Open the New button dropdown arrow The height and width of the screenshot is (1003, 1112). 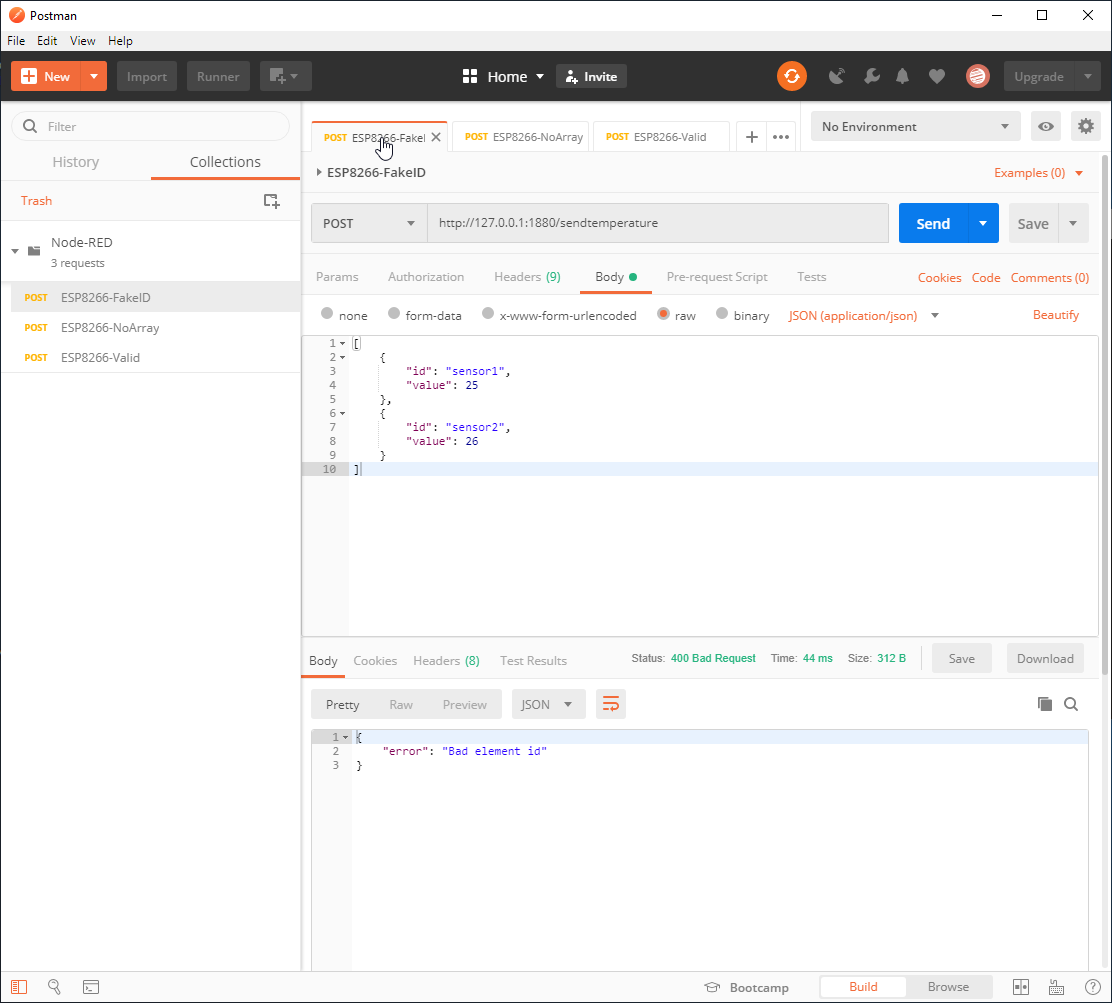(x=94, y=76)
